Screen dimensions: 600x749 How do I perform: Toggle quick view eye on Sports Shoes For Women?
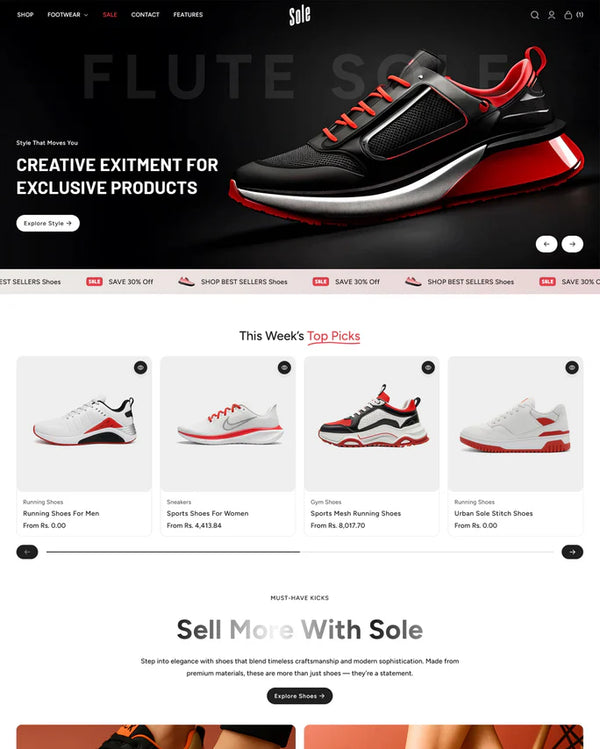click(x=284, y=367)
